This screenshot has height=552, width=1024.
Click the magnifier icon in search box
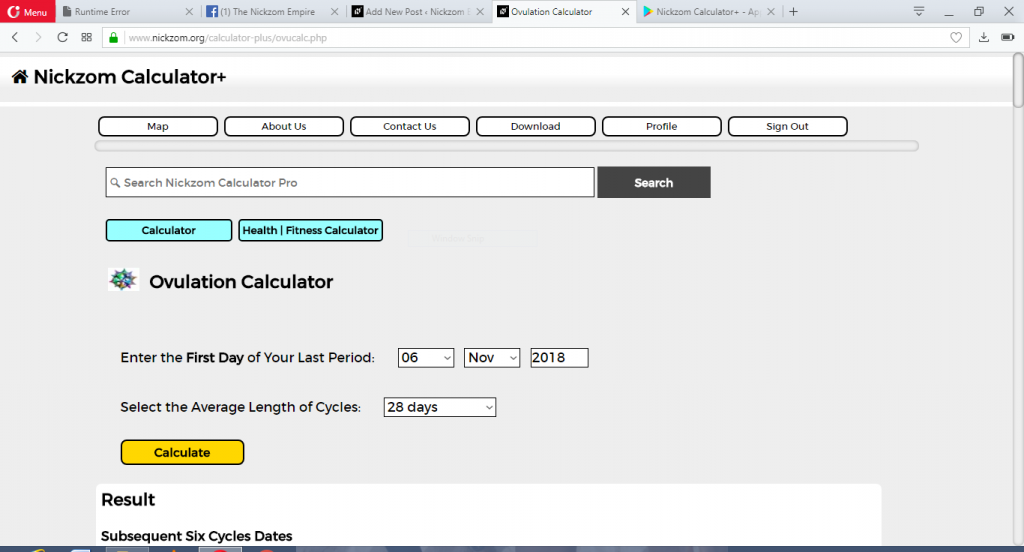pos(115,183)
